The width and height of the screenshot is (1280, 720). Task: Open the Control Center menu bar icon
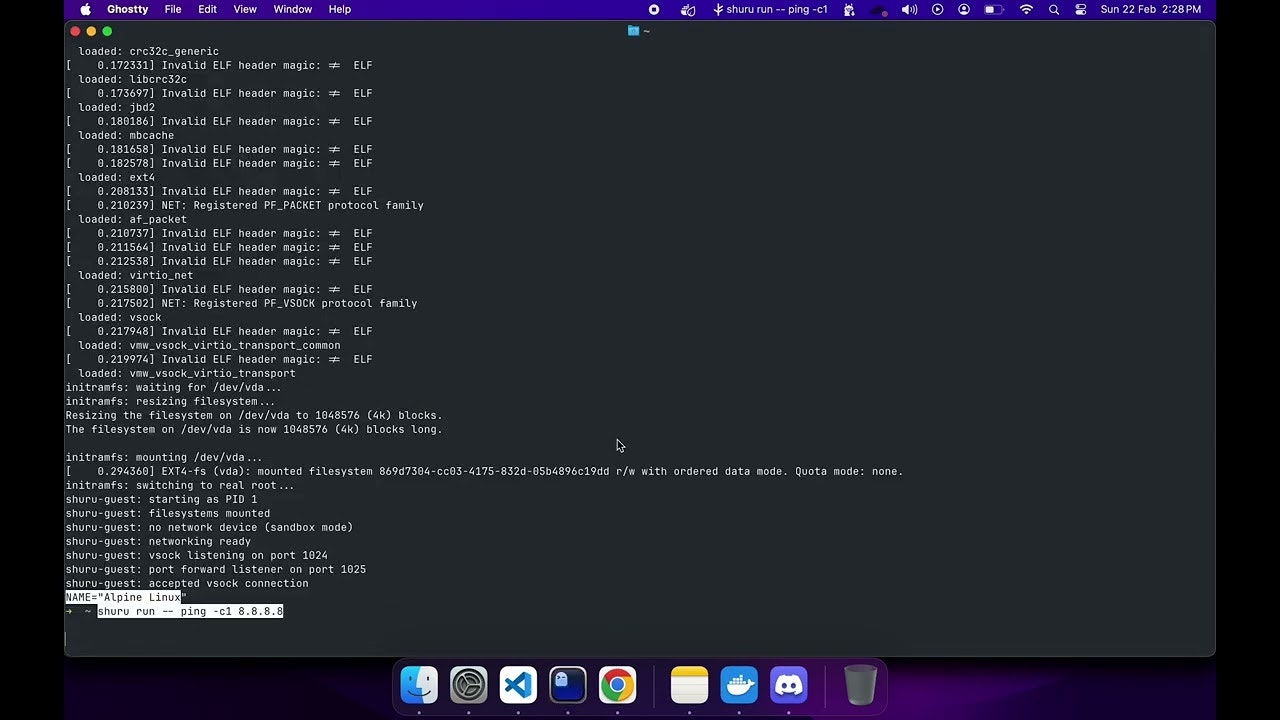click(x=1081, y=9)
